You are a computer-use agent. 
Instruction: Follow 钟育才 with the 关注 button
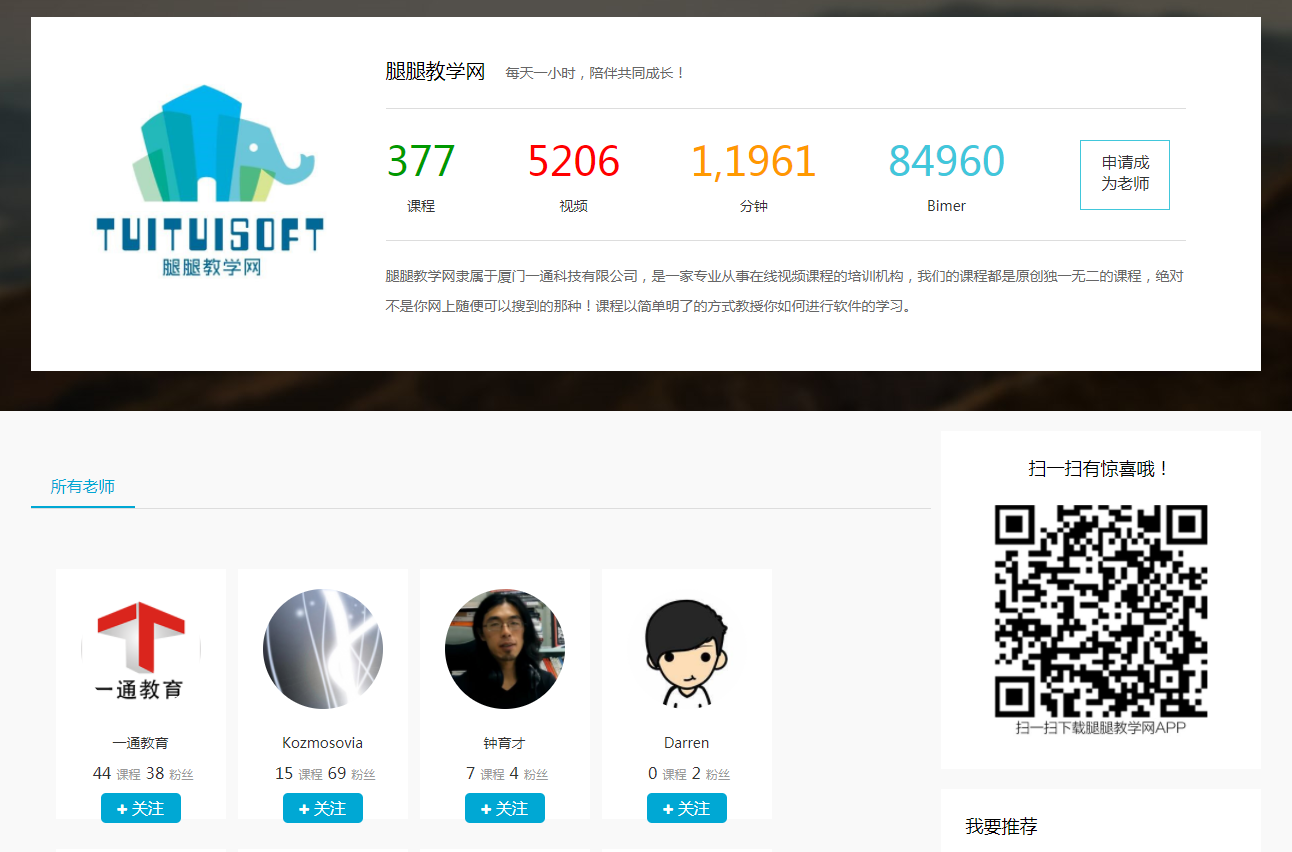click(505, 808)
